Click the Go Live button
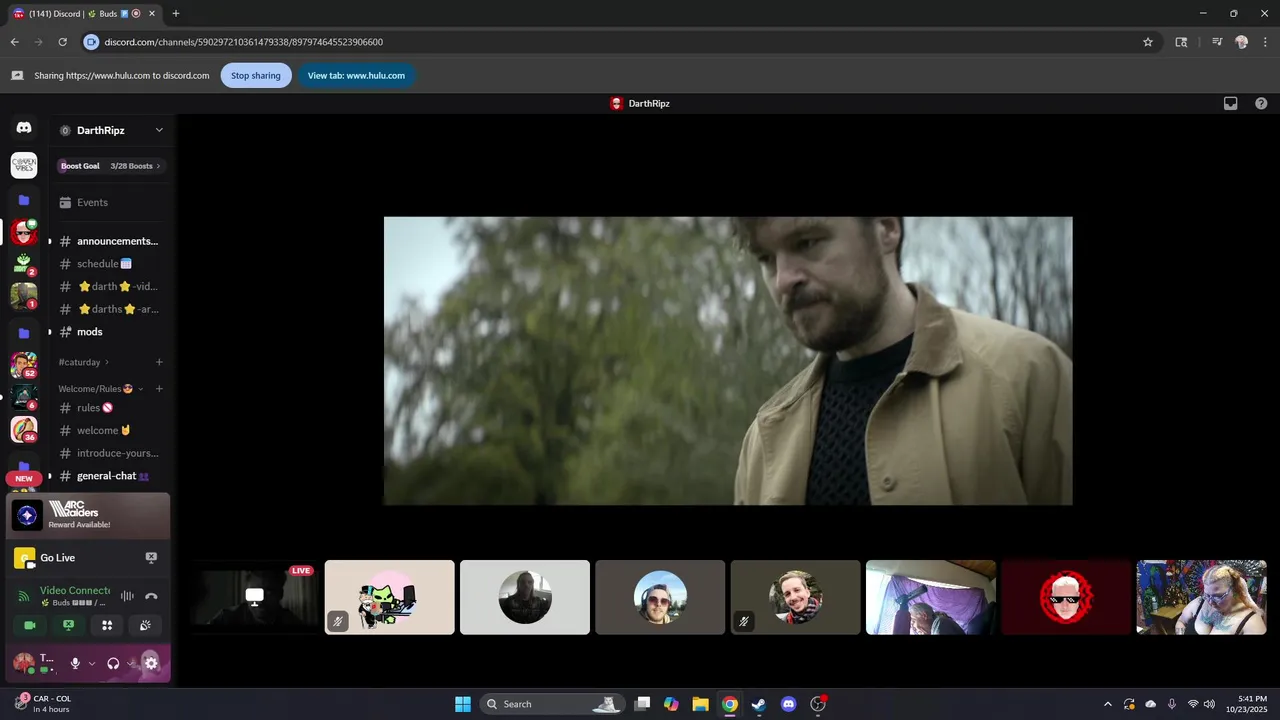The width and height of the screenshot is (1280, 720). click(x=57, y=557)
